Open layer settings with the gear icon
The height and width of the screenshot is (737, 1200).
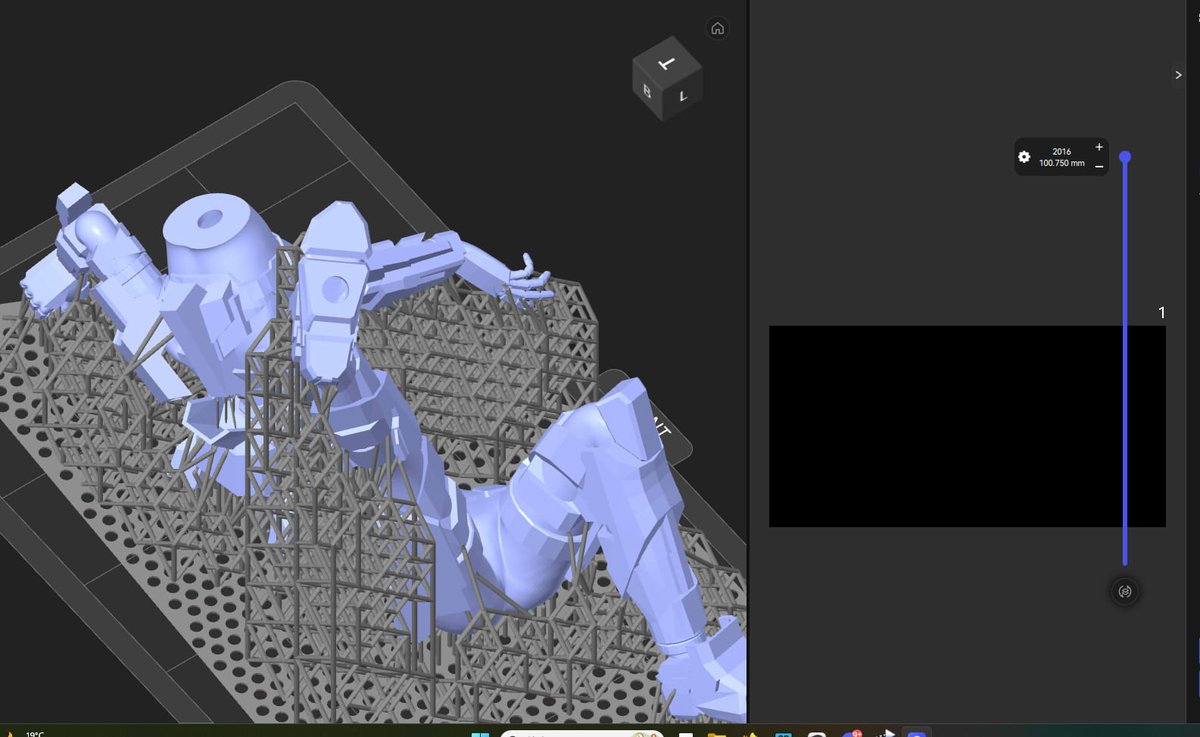(x=1024, y=157)
